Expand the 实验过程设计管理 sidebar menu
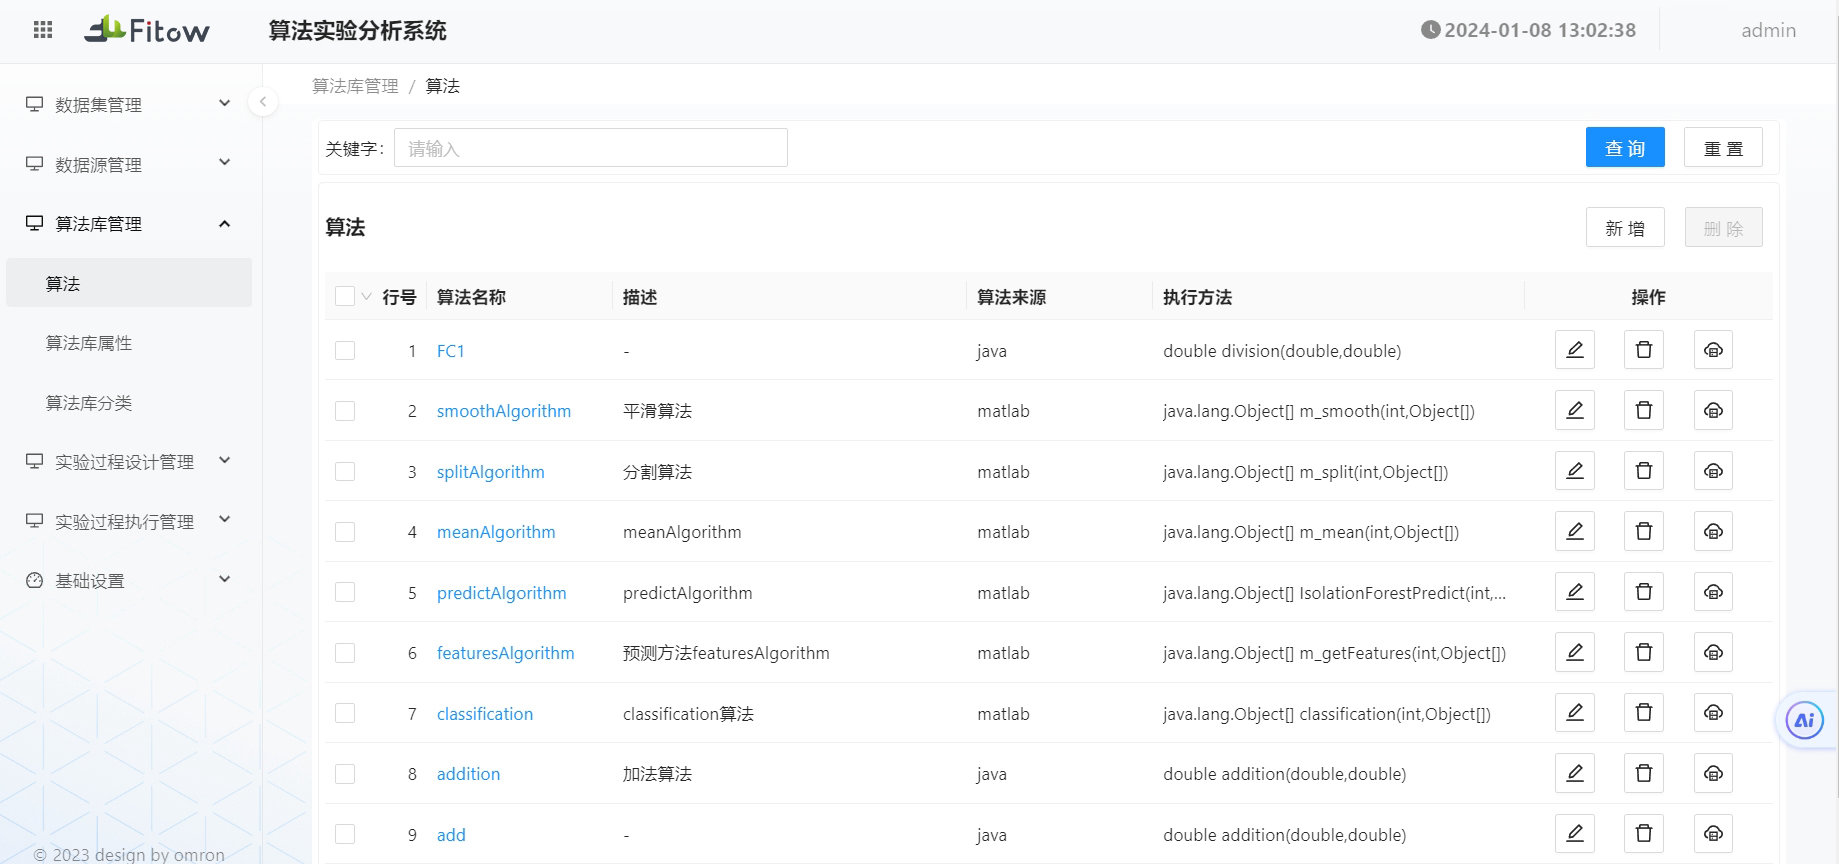1839x864 pixels. pyautogui.click(x=129, y=461)
